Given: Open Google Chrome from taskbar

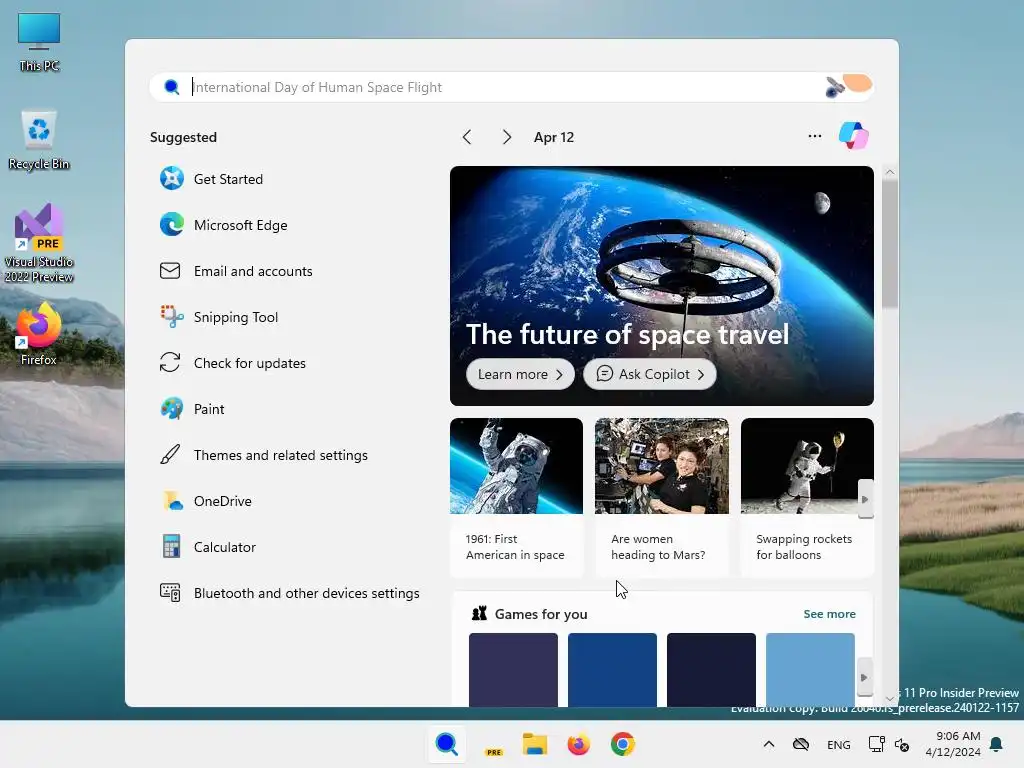Looking at the screenshot, I should tap(623, 744).
